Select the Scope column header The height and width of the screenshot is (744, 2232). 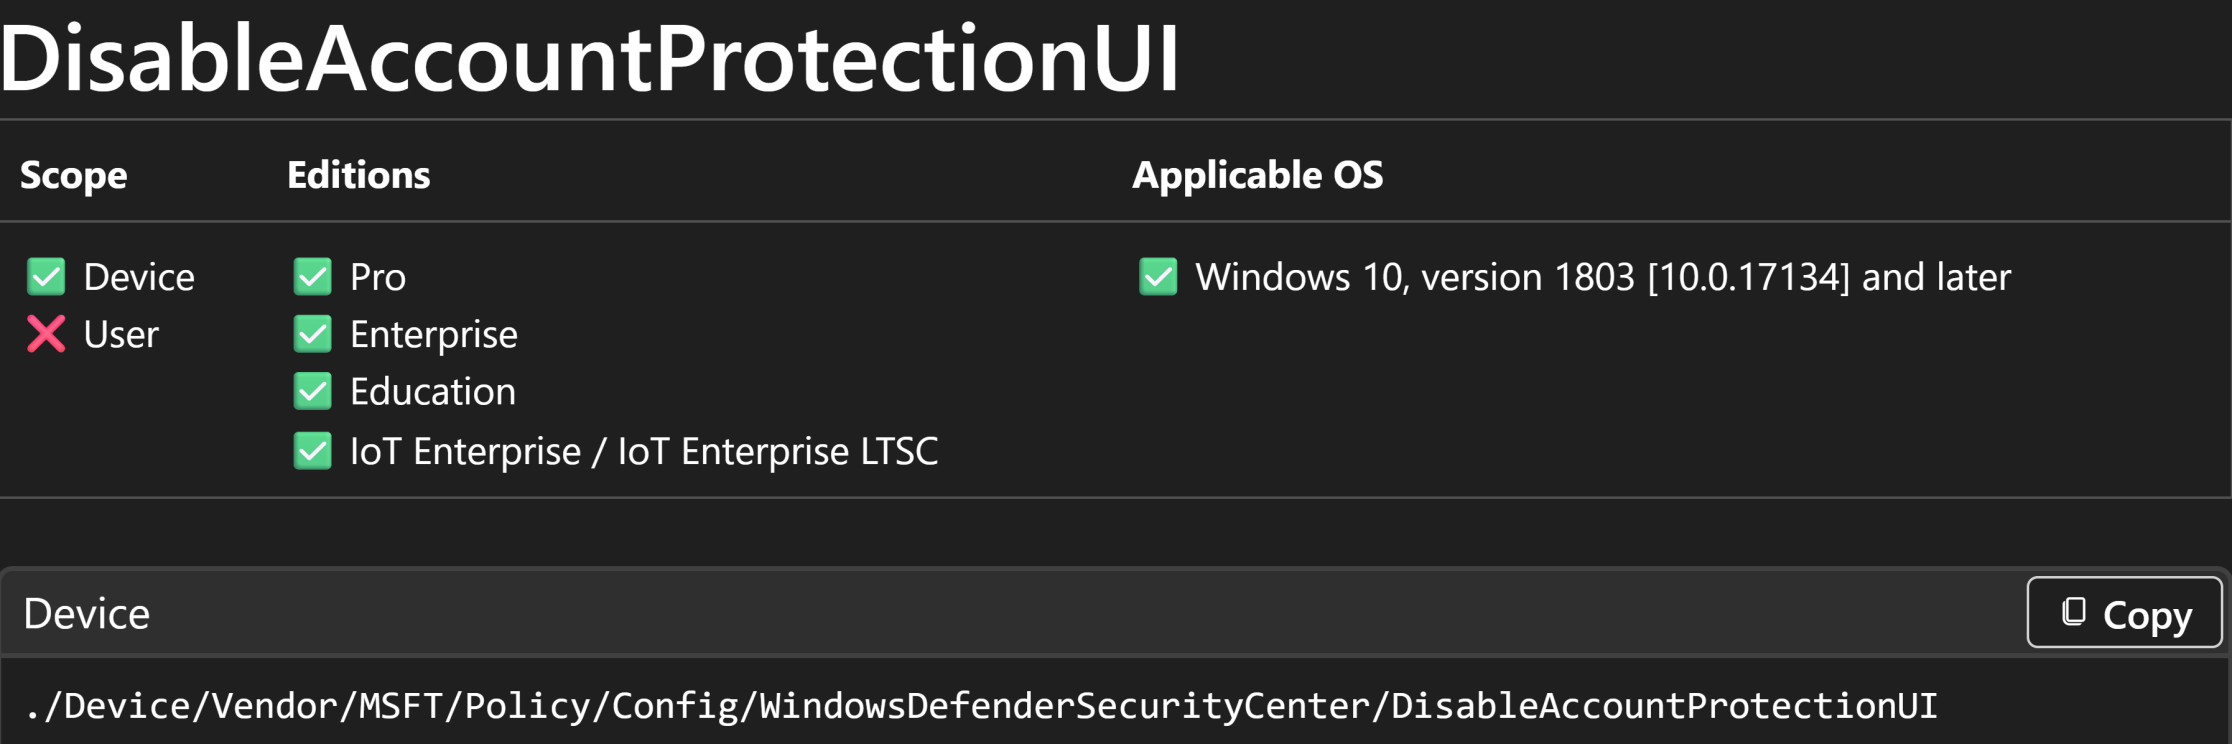pyautogui.click(x=74, y=175)
